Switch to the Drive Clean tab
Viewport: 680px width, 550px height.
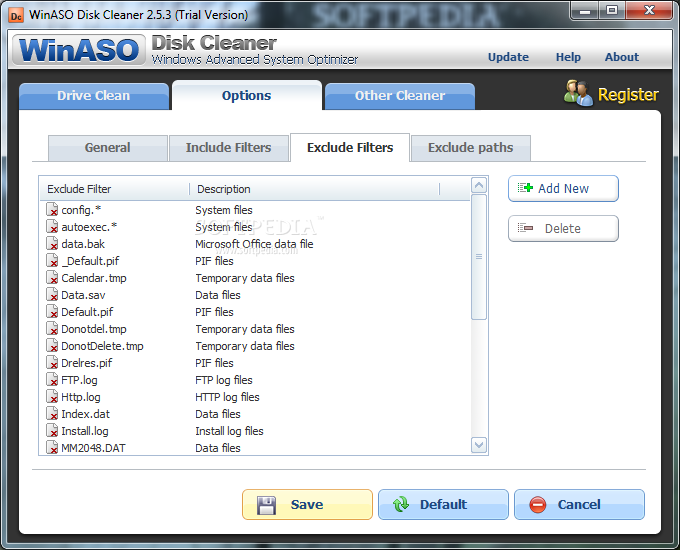click(x=94, y=95)
